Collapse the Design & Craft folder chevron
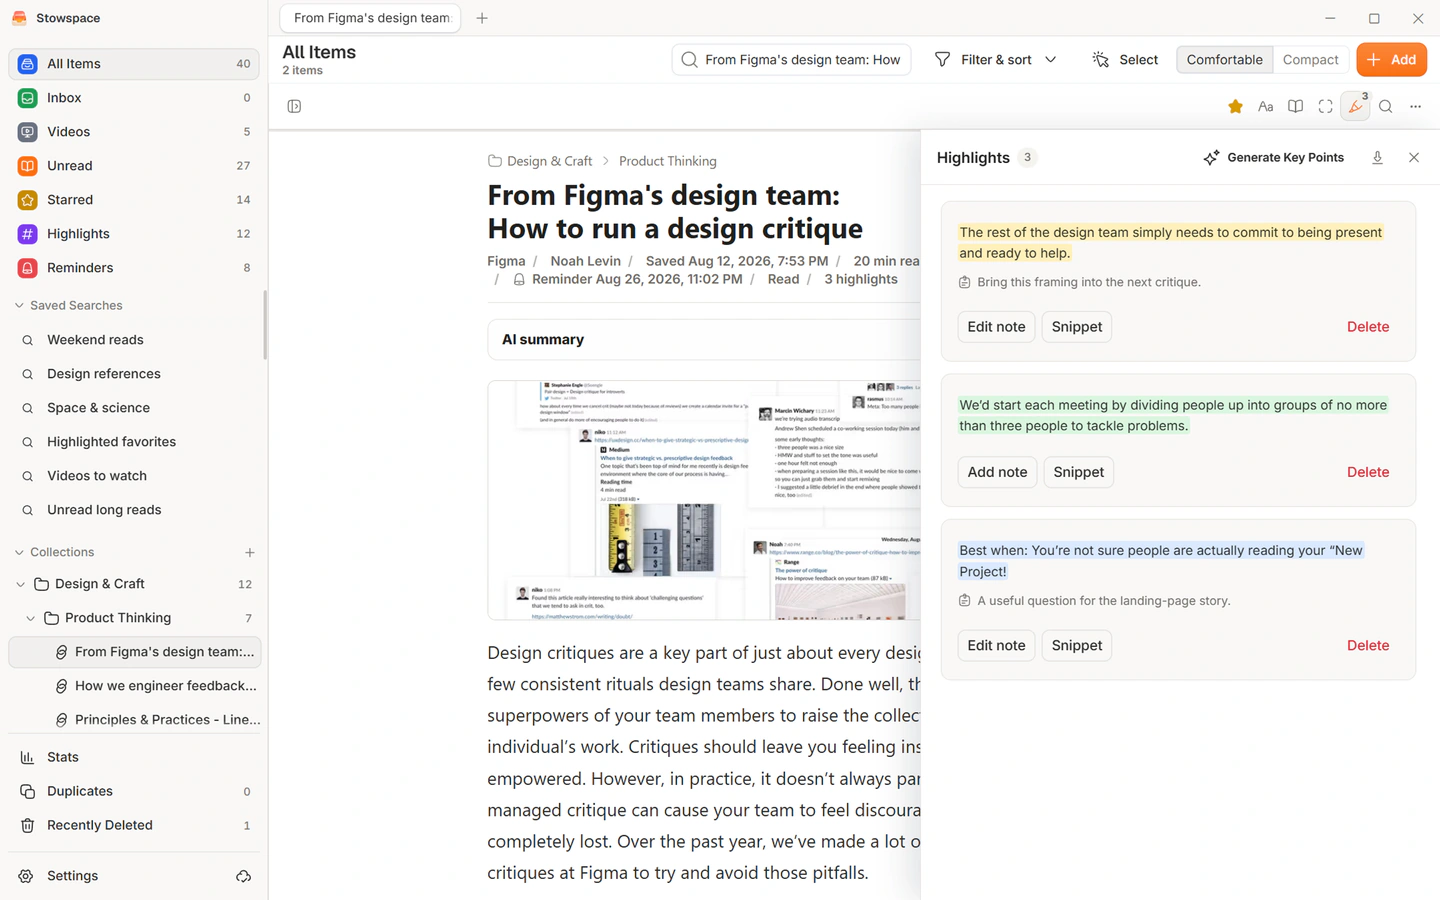Viewport: 1440px width, 900px height. click(21, 584)
